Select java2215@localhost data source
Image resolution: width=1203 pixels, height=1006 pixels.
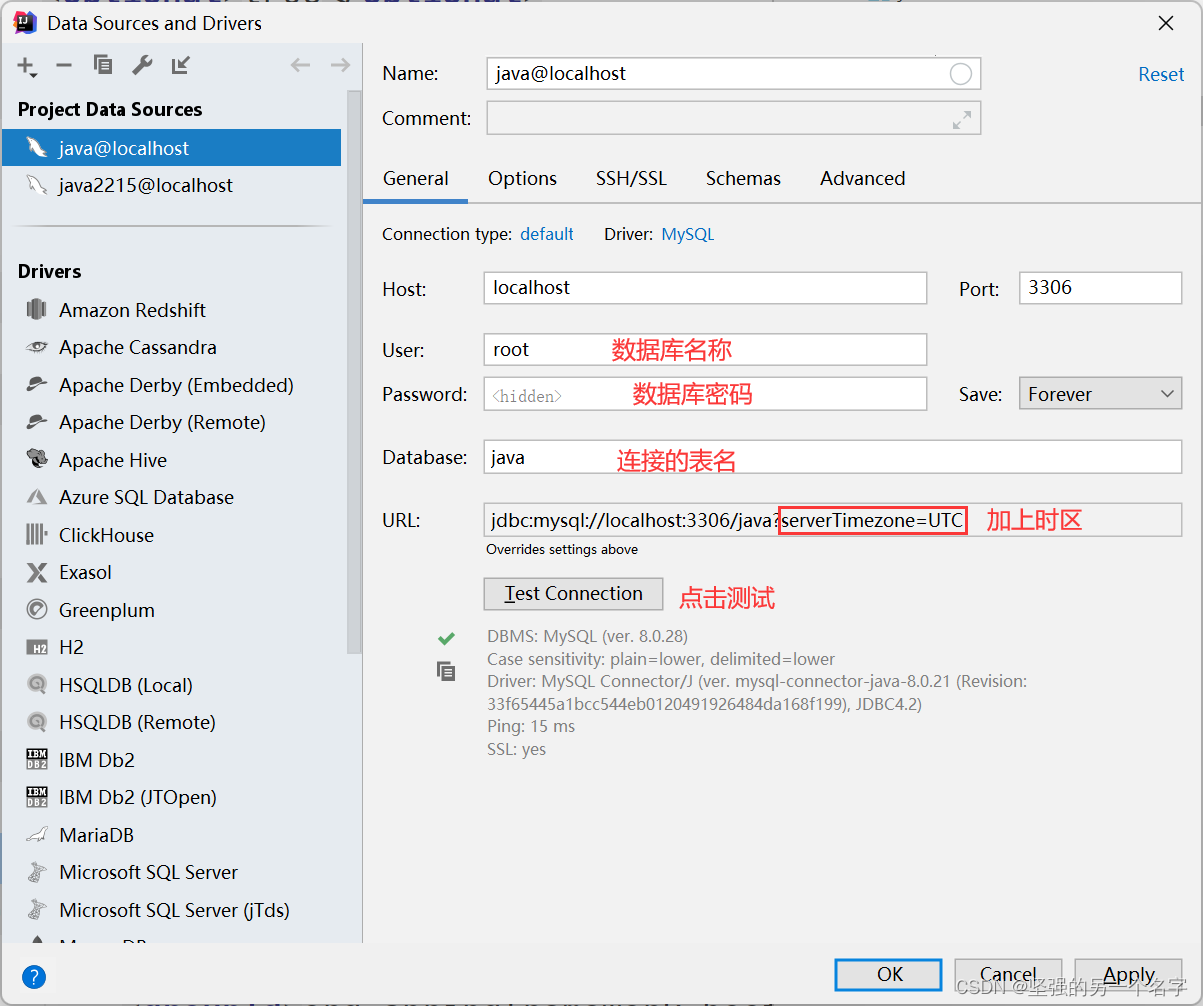171,185
